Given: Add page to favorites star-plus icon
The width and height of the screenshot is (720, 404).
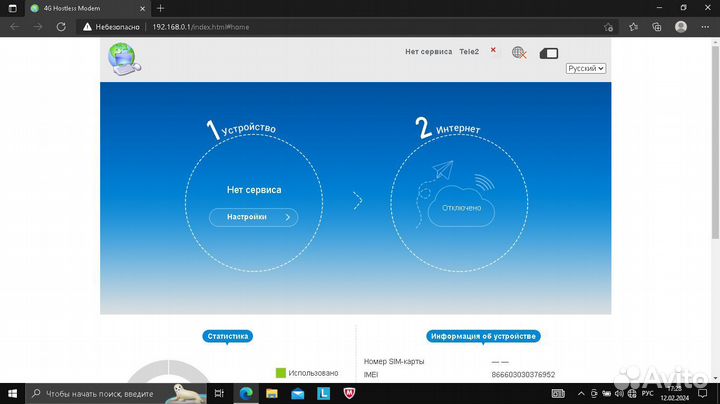Looking at the screenshot, I should coord(608,27).
